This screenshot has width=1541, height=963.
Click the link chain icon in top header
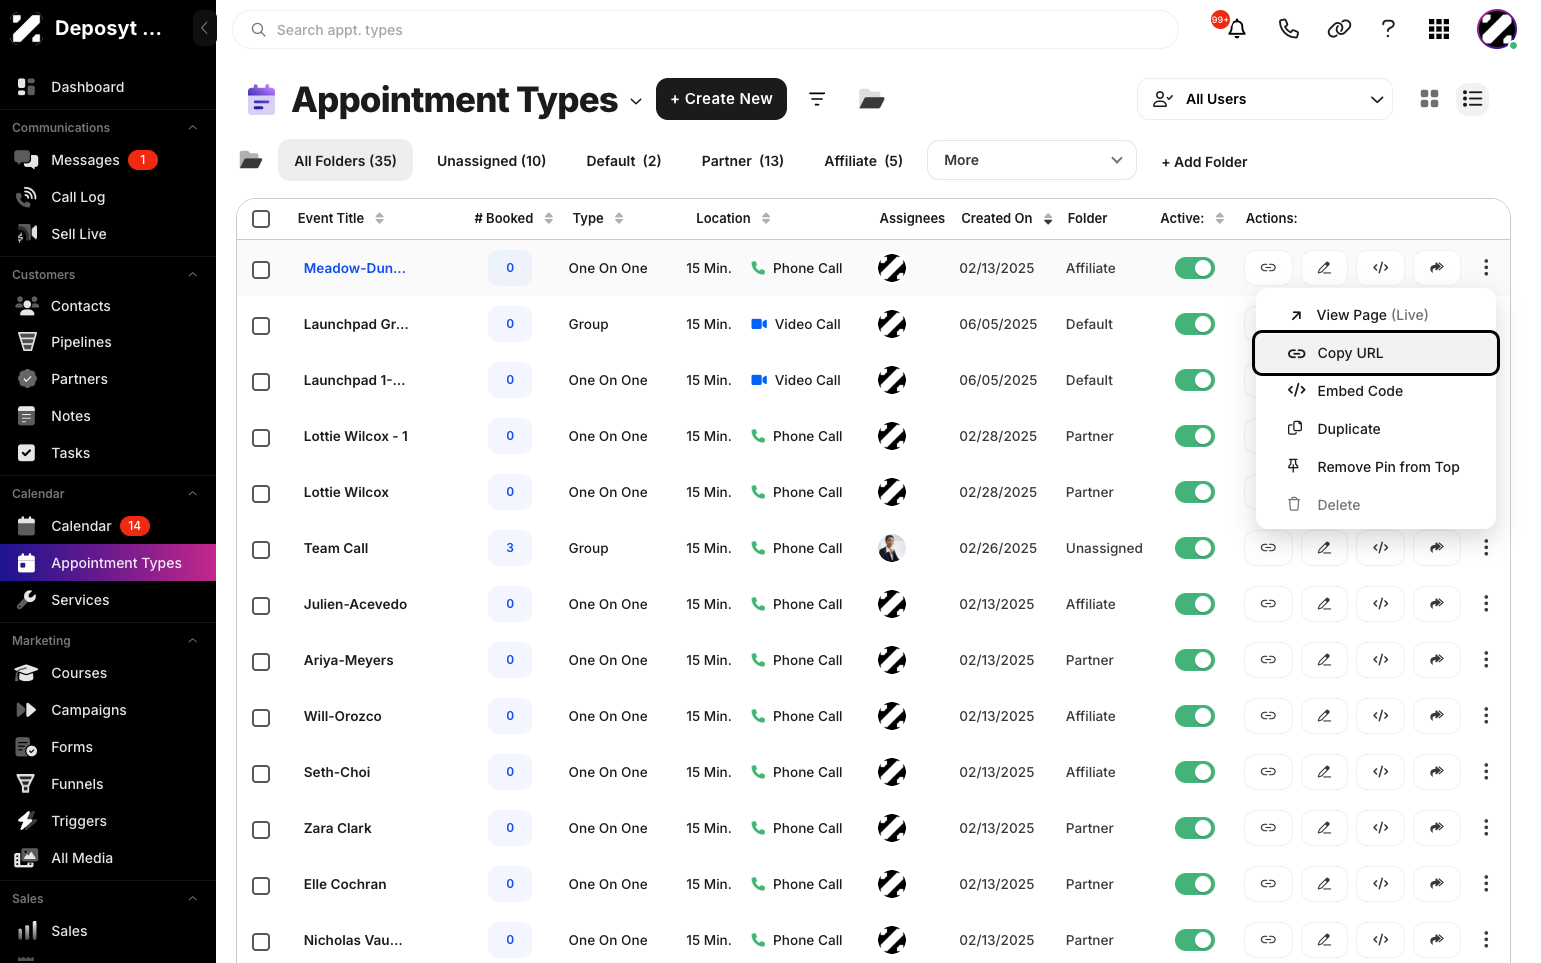(x=1339, y=29)
